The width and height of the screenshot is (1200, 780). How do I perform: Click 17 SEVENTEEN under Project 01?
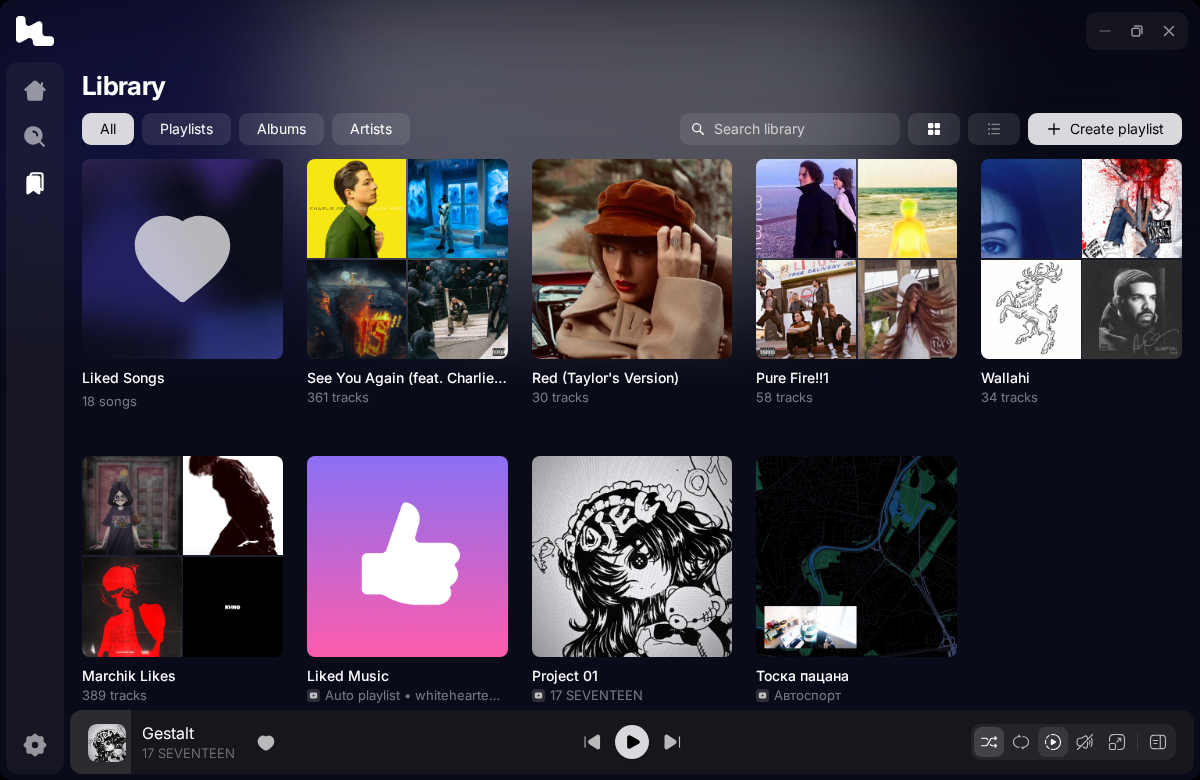pyautogui.click(x=596, y=695)
